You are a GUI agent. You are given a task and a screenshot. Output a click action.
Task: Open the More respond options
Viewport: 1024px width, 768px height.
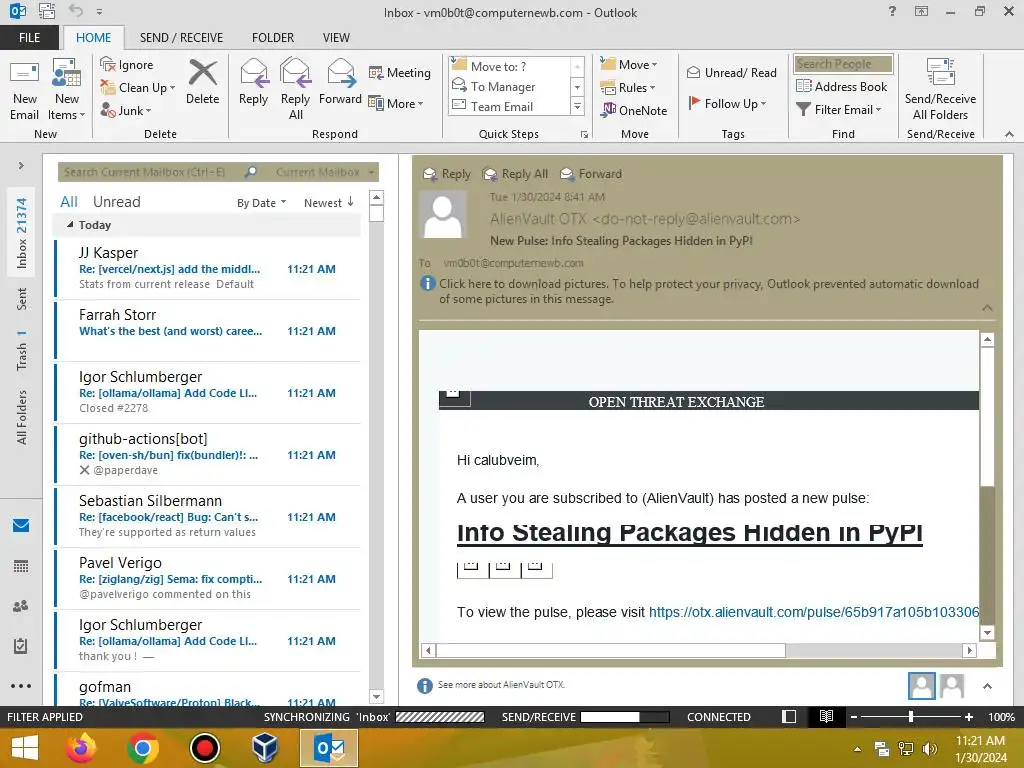coord(396,103)
